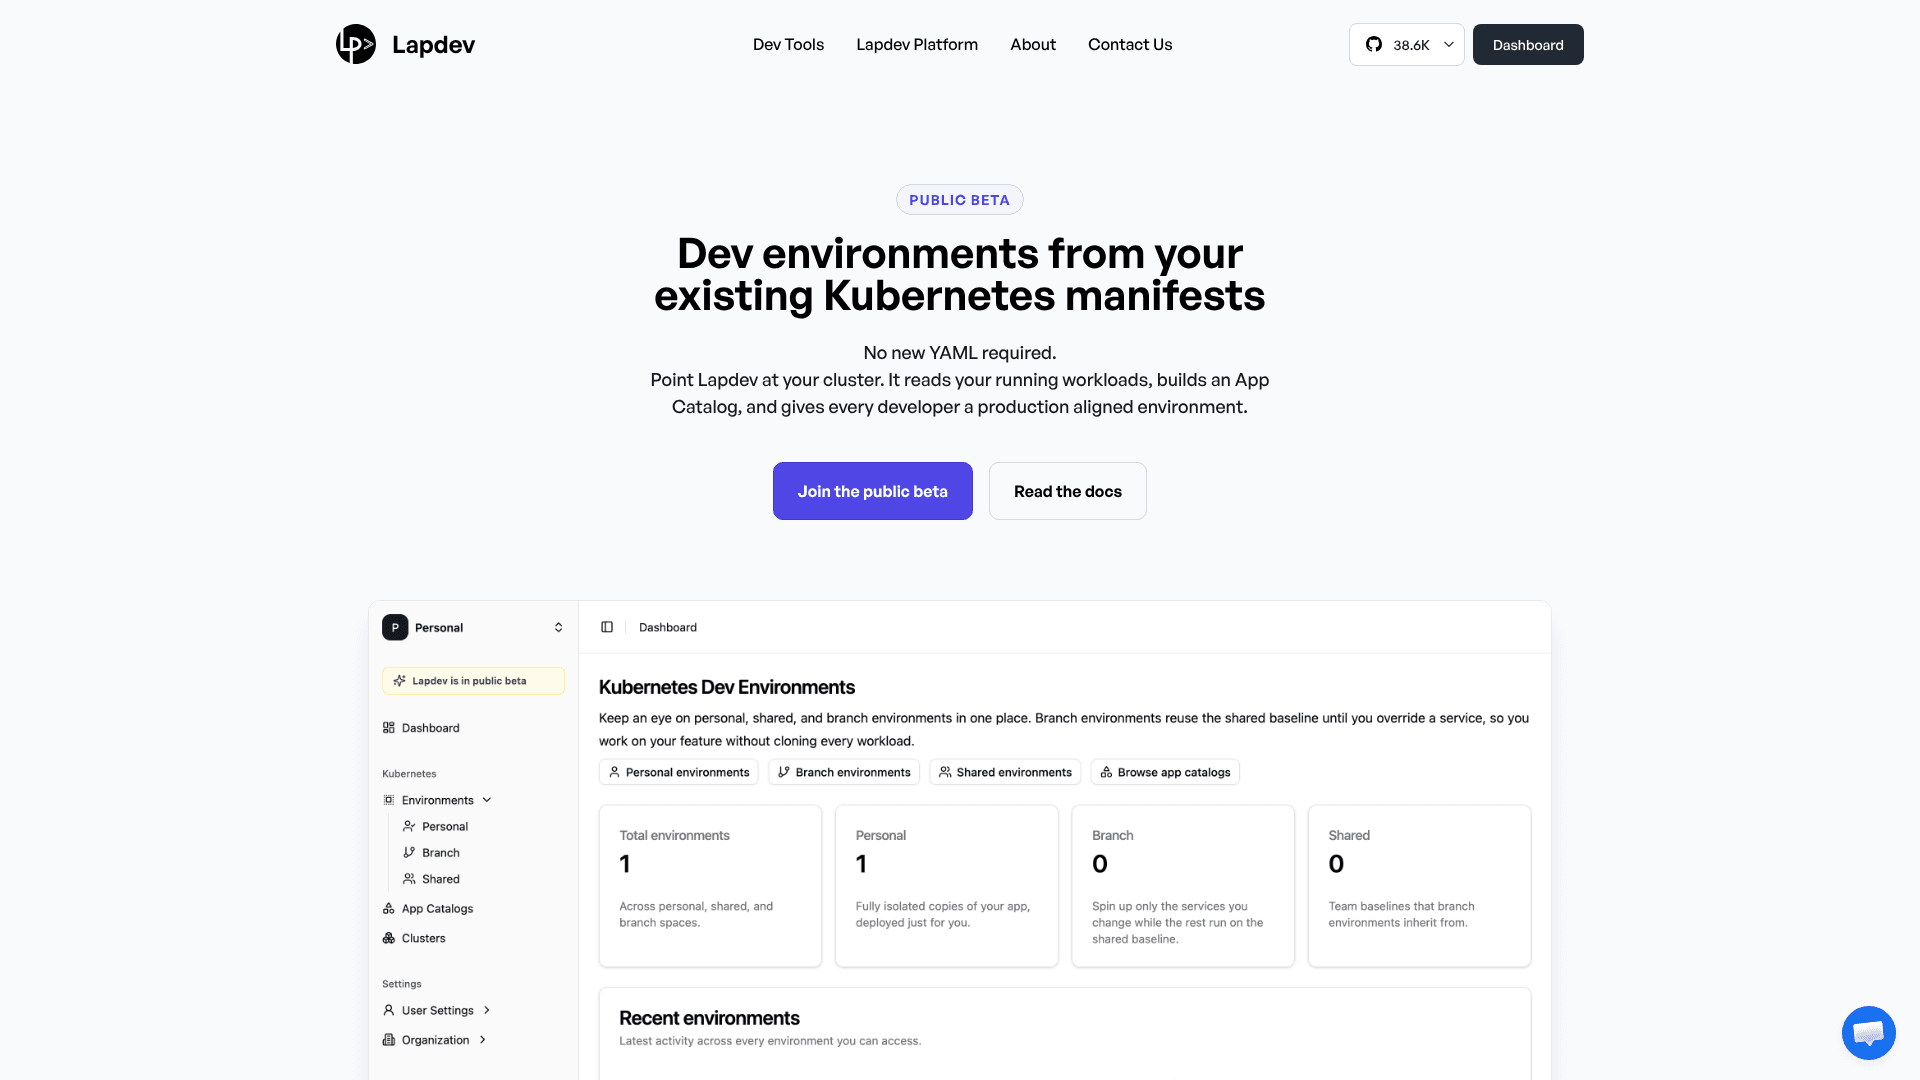Image resolution: width=1920 pixels, height=1080 pixels.
Task: Click the Shared stats card
Action: (1419, 886)
